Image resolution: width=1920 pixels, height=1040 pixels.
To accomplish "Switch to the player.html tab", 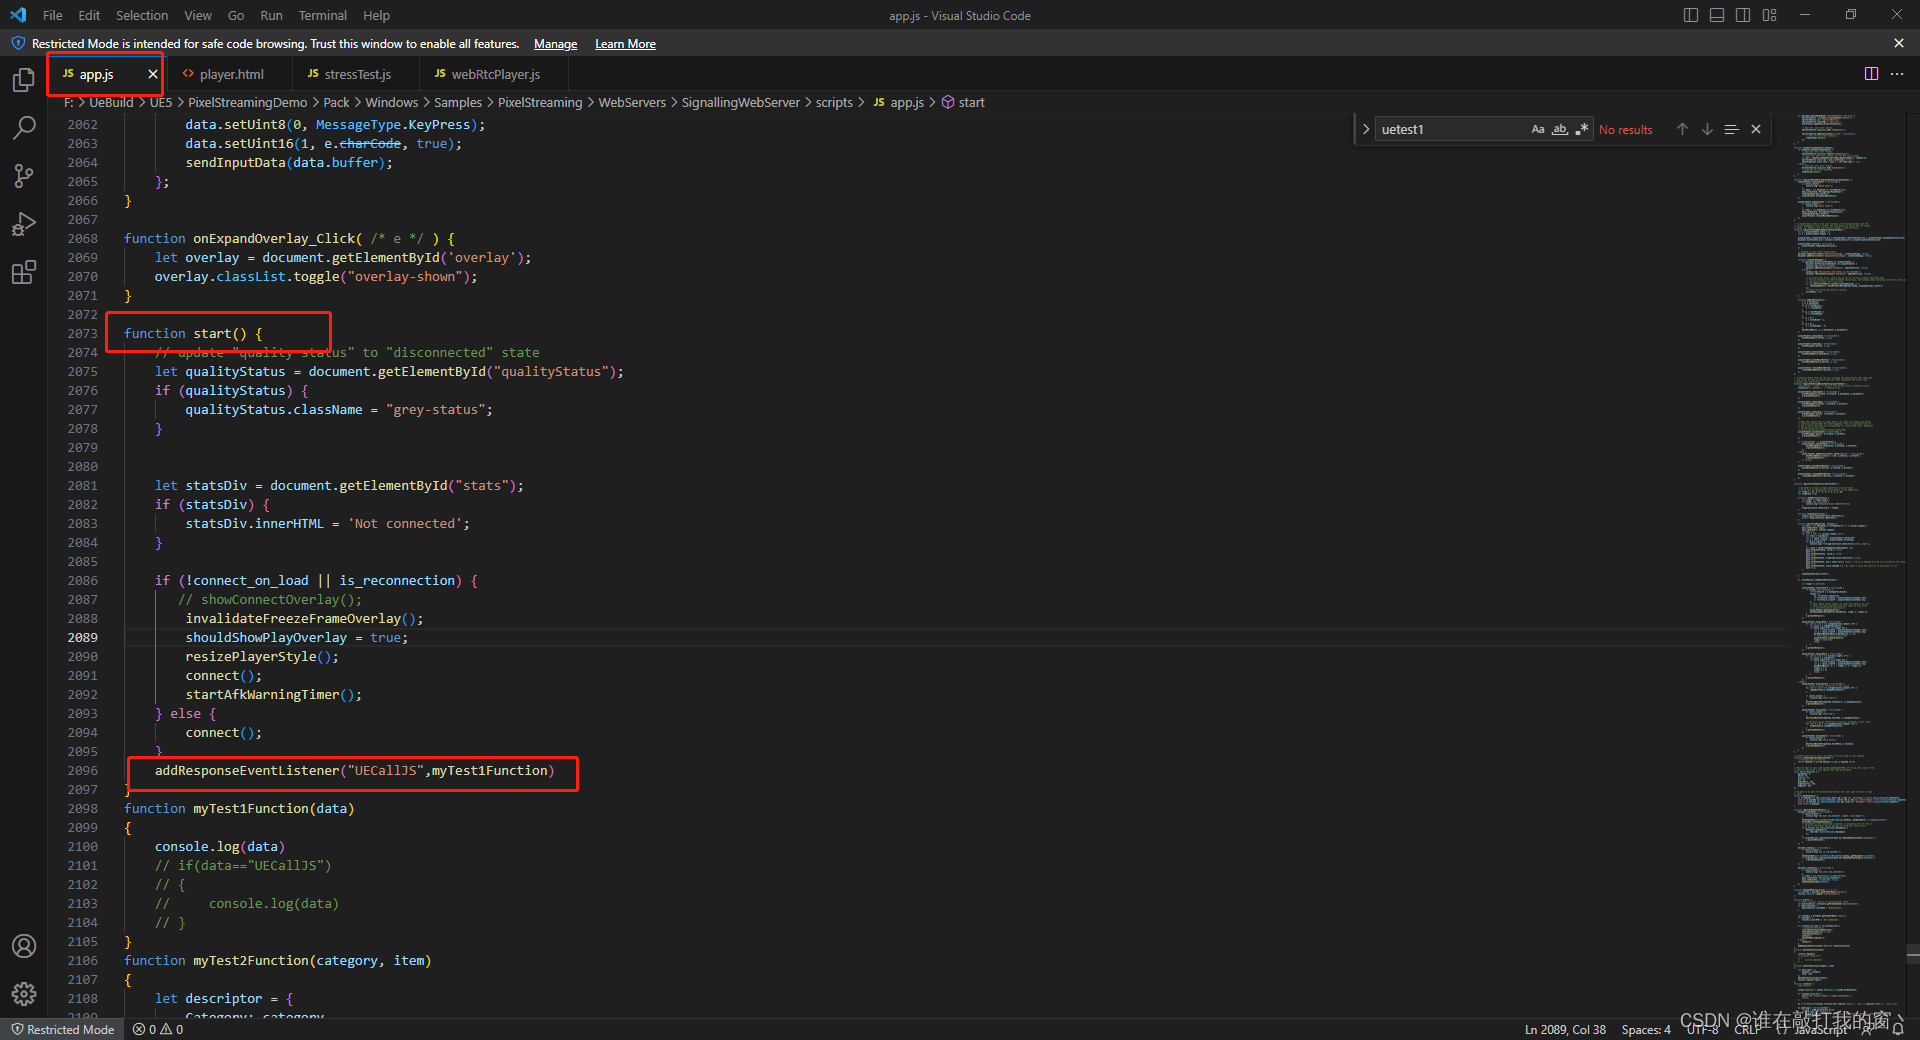I will tap(231, 74).
